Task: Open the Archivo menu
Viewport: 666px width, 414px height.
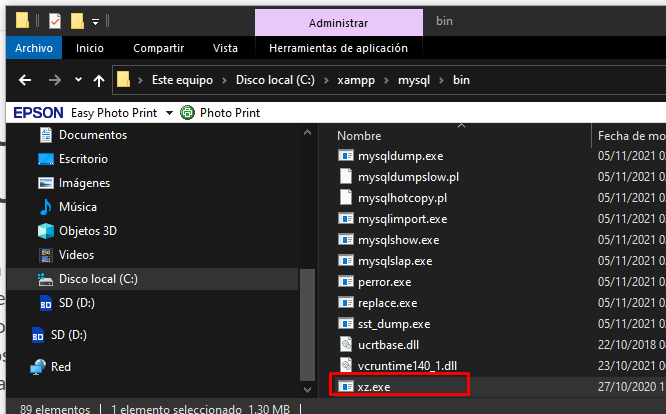Action: (34, 47)
